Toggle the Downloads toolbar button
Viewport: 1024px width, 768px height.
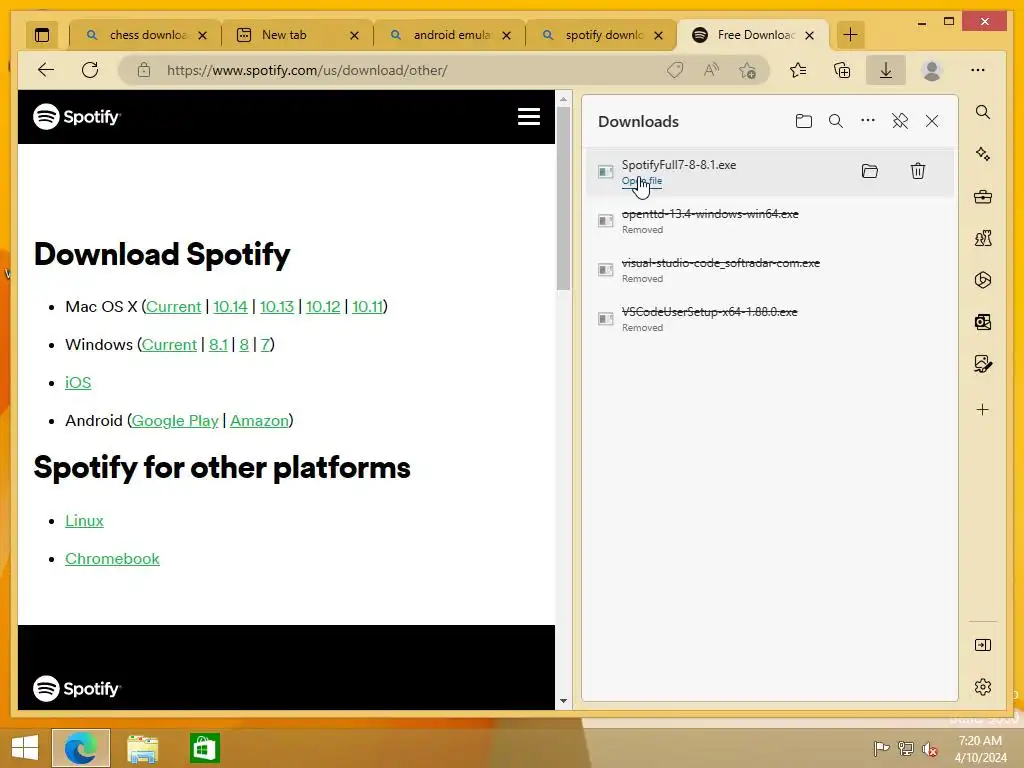[886, 70]
